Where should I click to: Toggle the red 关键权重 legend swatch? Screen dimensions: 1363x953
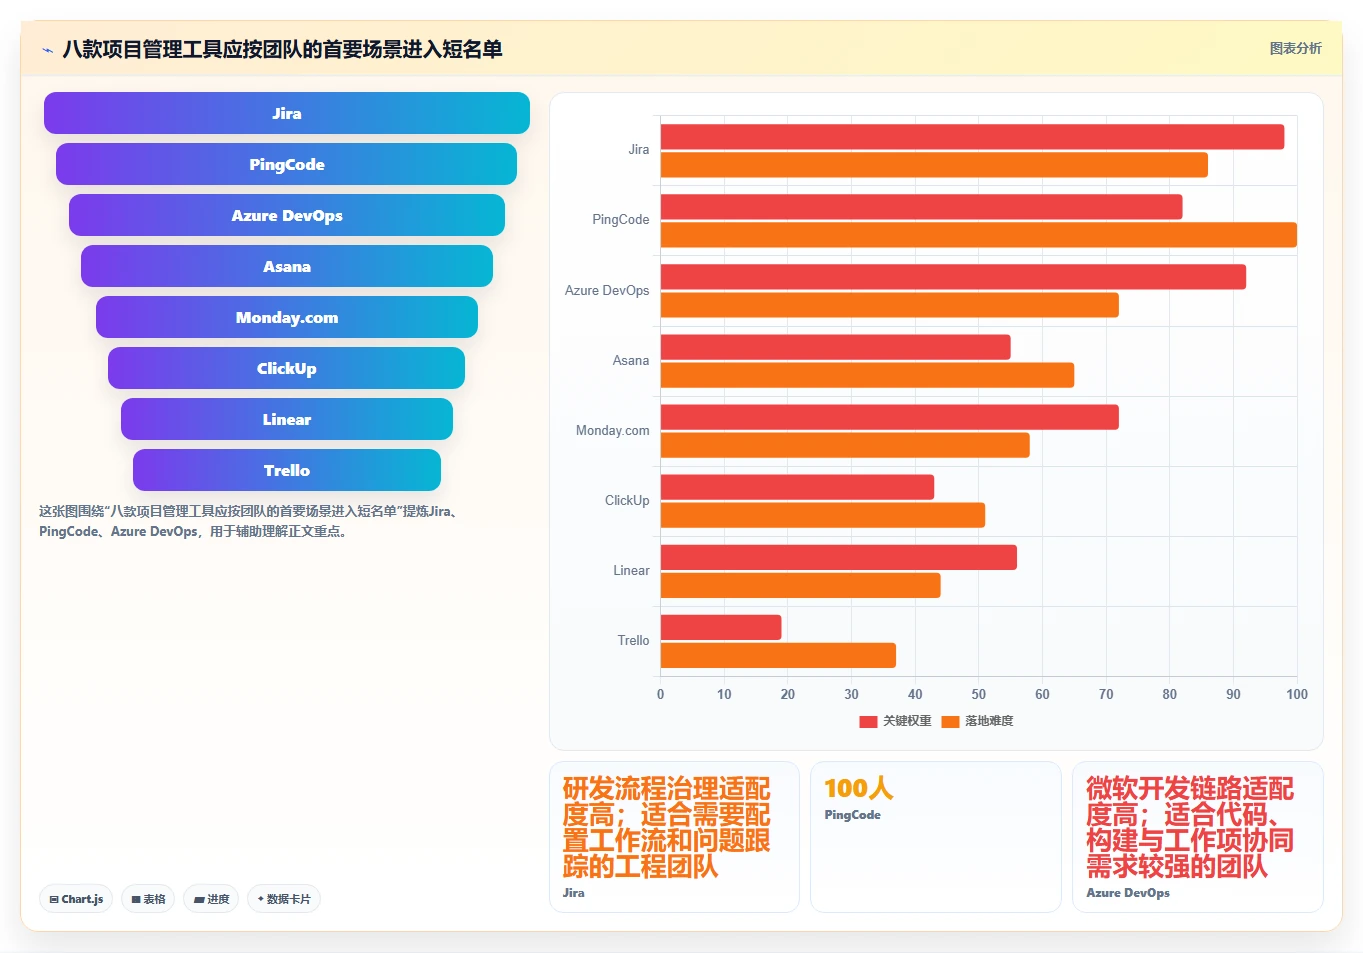pos(868,721)
